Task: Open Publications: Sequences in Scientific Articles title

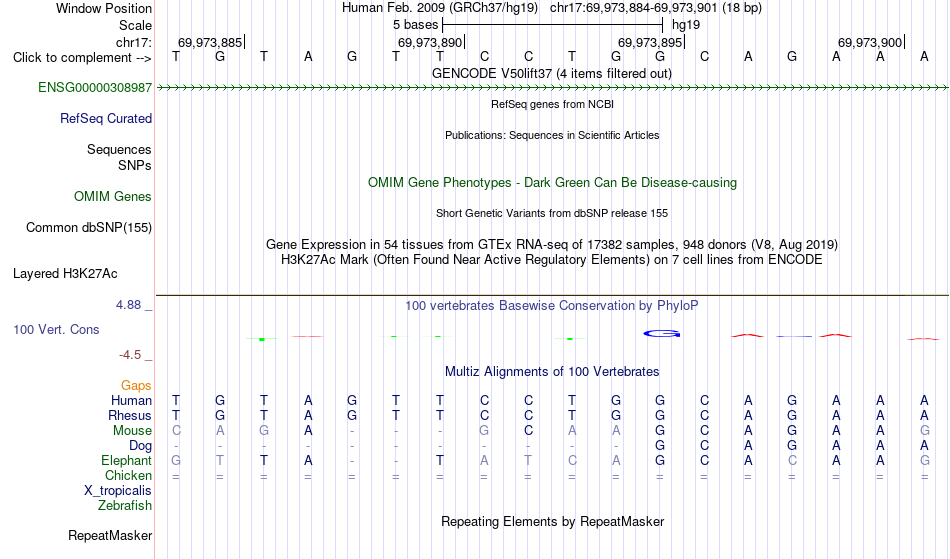Action: 552,135
